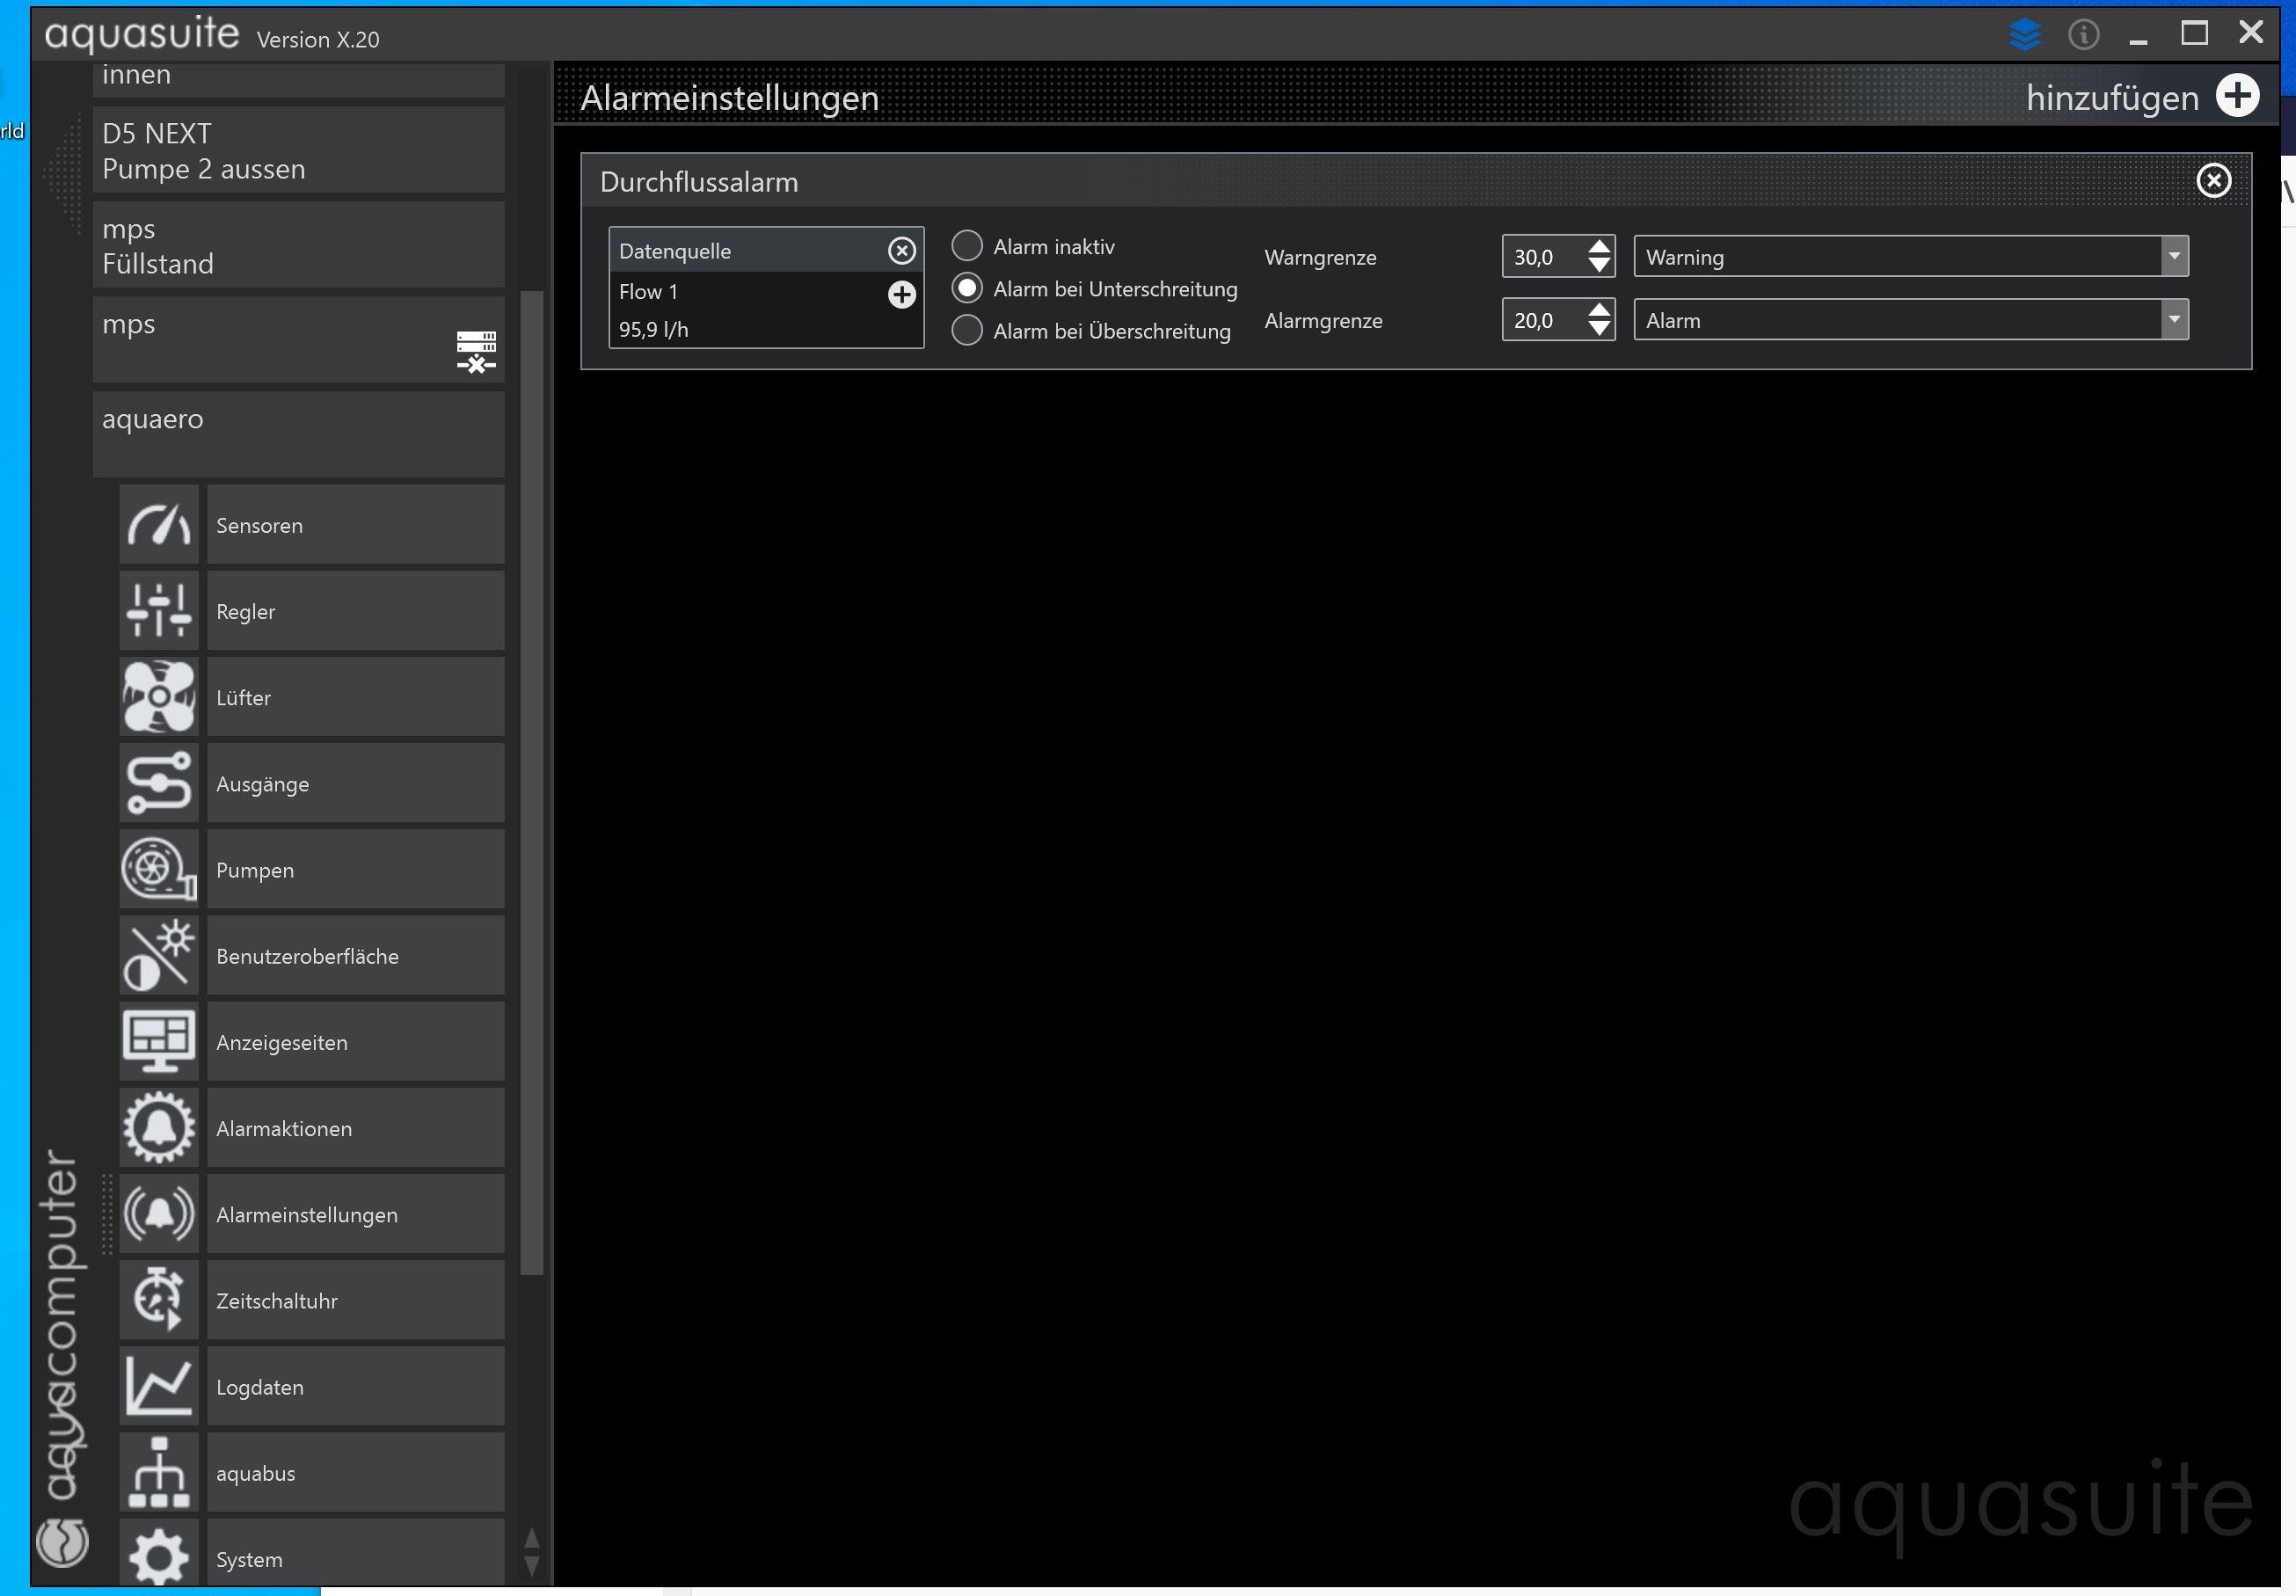Click the Alarmgrenze 20,0 input field
The width and height of the screenshot is (2296, 1596).
(x=1544, y=320)
